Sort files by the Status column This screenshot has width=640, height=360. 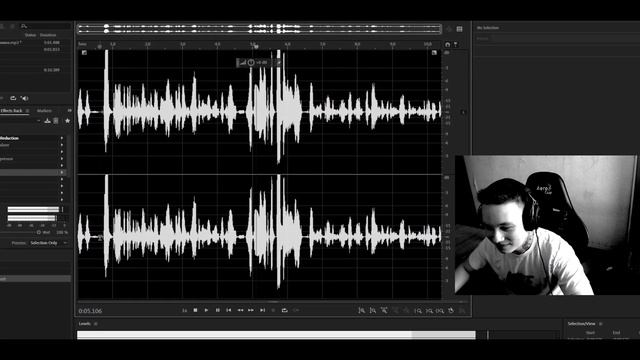[x=30, y=35]
